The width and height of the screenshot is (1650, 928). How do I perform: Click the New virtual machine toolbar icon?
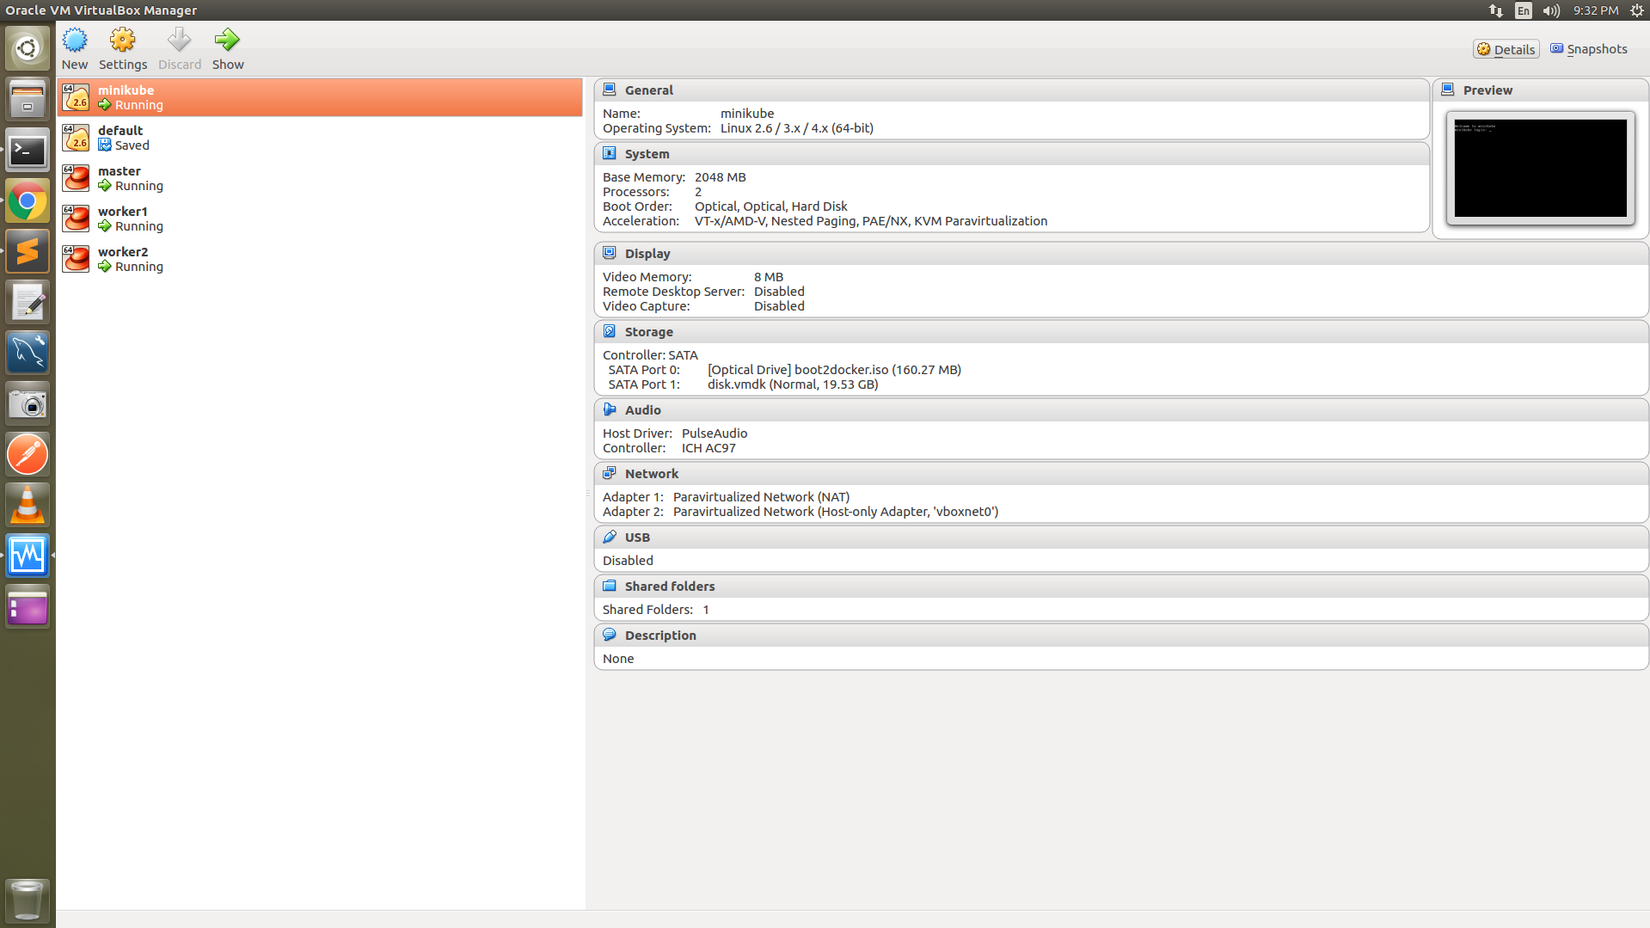75,40
